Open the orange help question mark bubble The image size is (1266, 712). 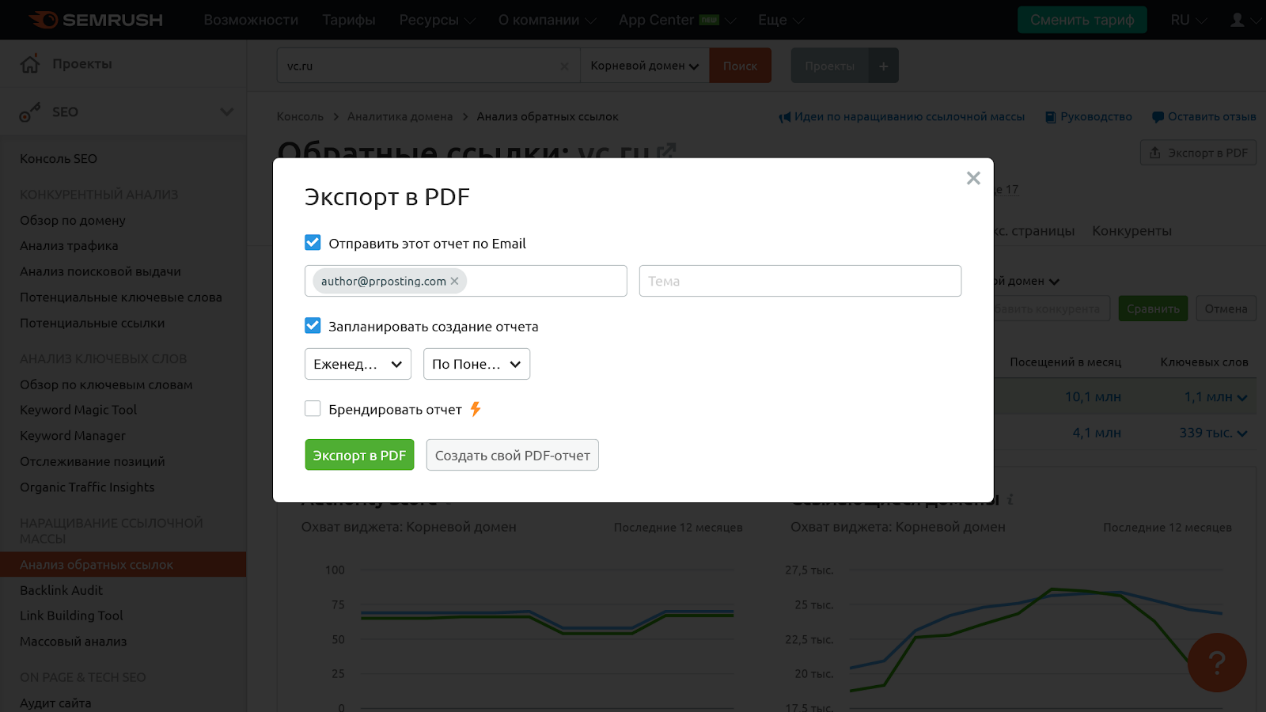[1216, 662]
